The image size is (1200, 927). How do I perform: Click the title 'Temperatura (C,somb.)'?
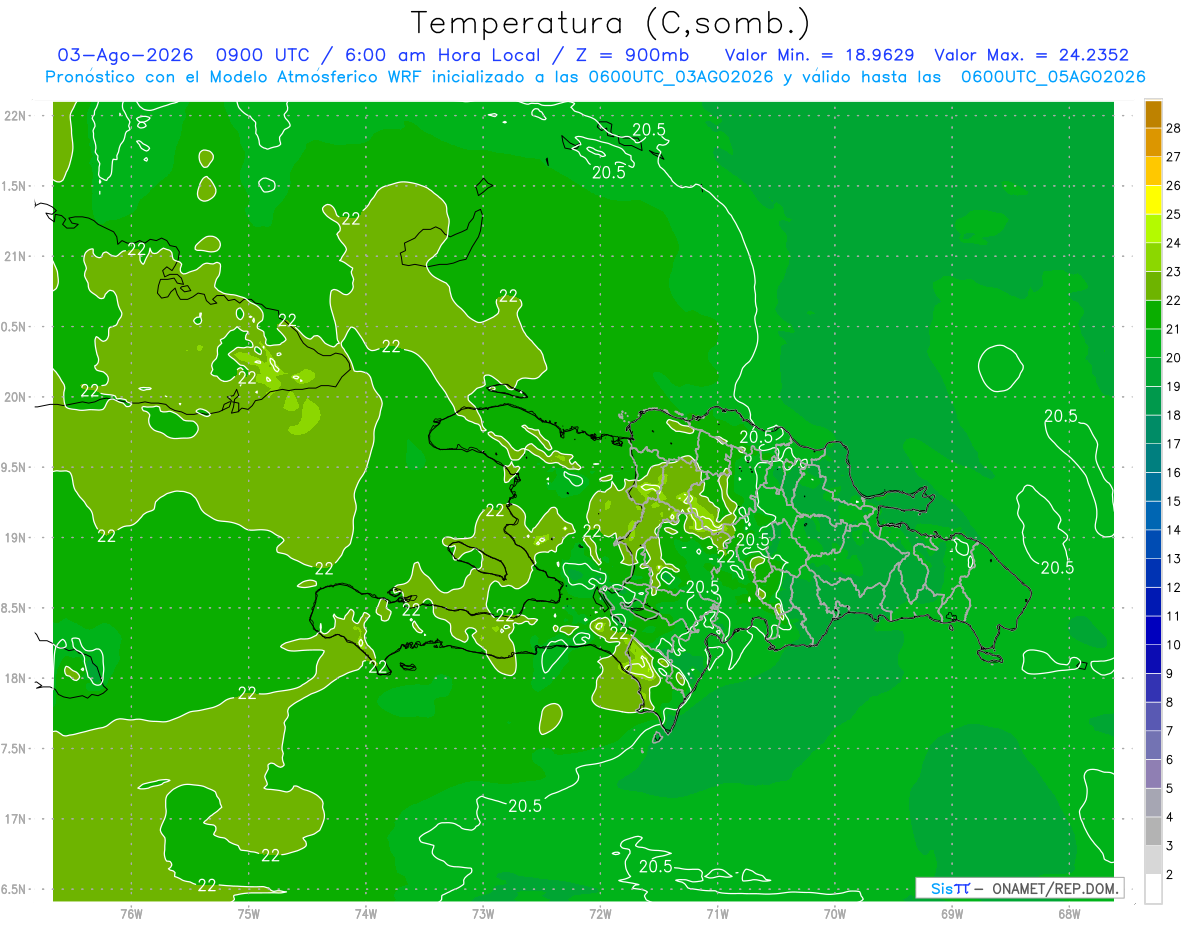tap(610, 22)
